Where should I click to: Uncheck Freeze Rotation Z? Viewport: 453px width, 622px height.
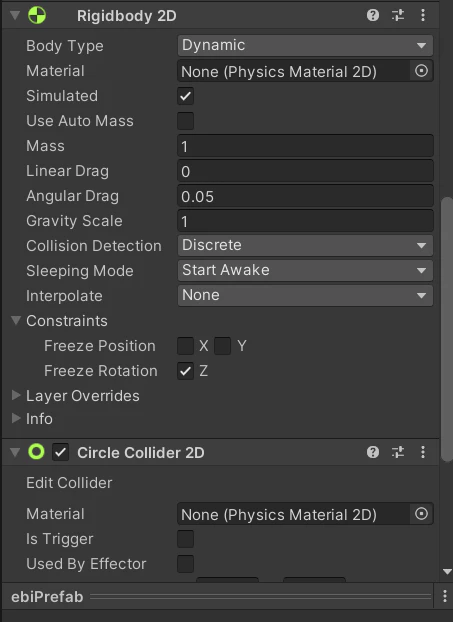pyautogui.click(x=186, y=371)
